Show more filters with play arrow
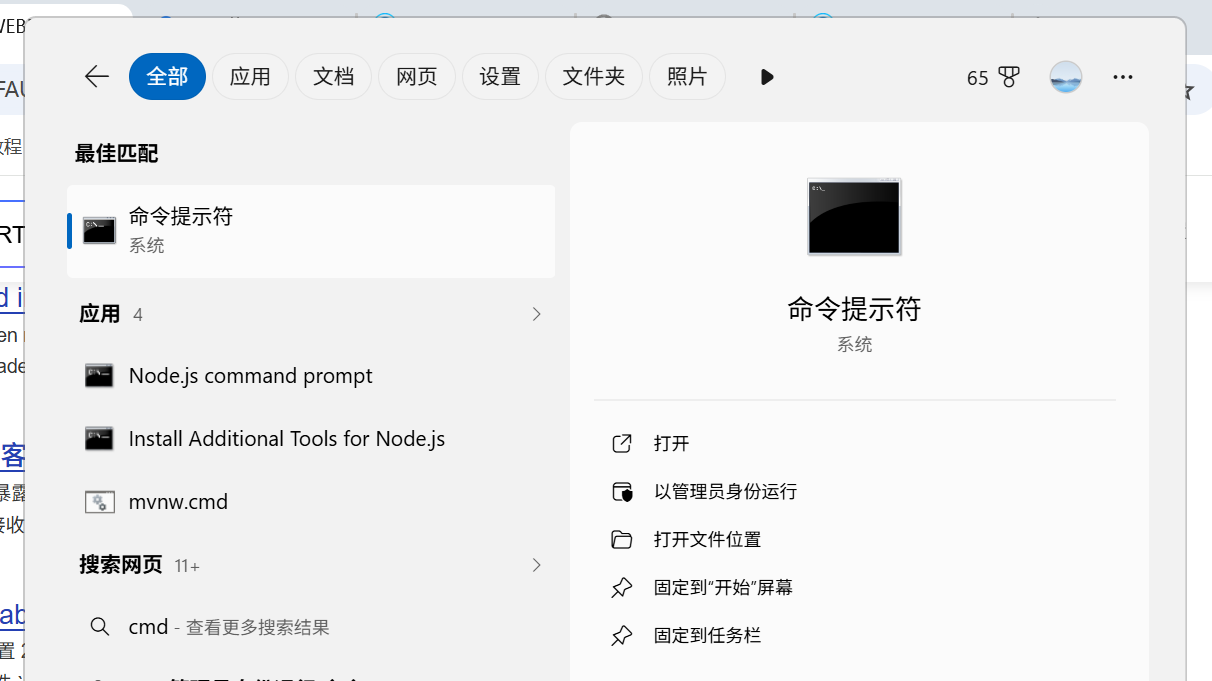 (x=767, y=77)
